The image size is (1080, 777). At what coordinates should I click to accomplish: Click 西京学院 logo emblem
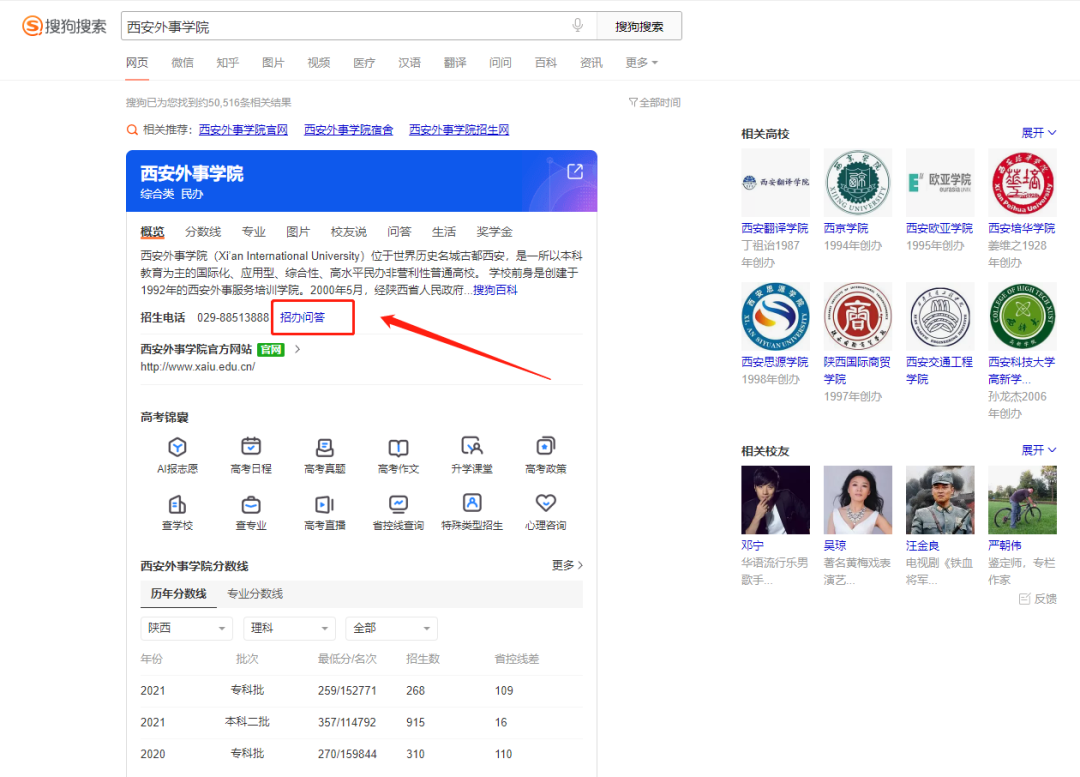point(858,183)
